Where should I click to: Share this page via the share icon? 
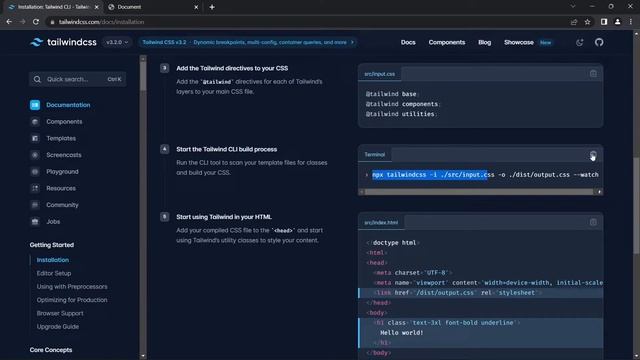coord(574,22)
